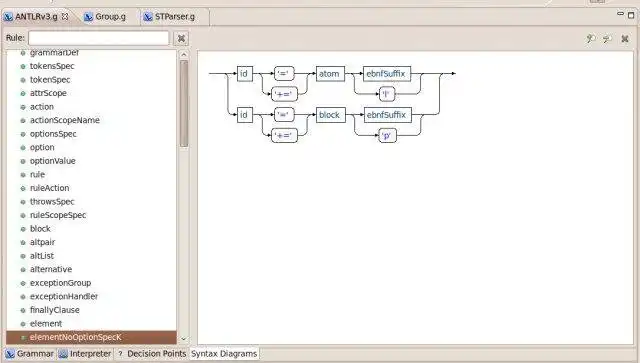Click the Decision Points tab icon
This screenshot has width=640, height=363.
[120, 354]
